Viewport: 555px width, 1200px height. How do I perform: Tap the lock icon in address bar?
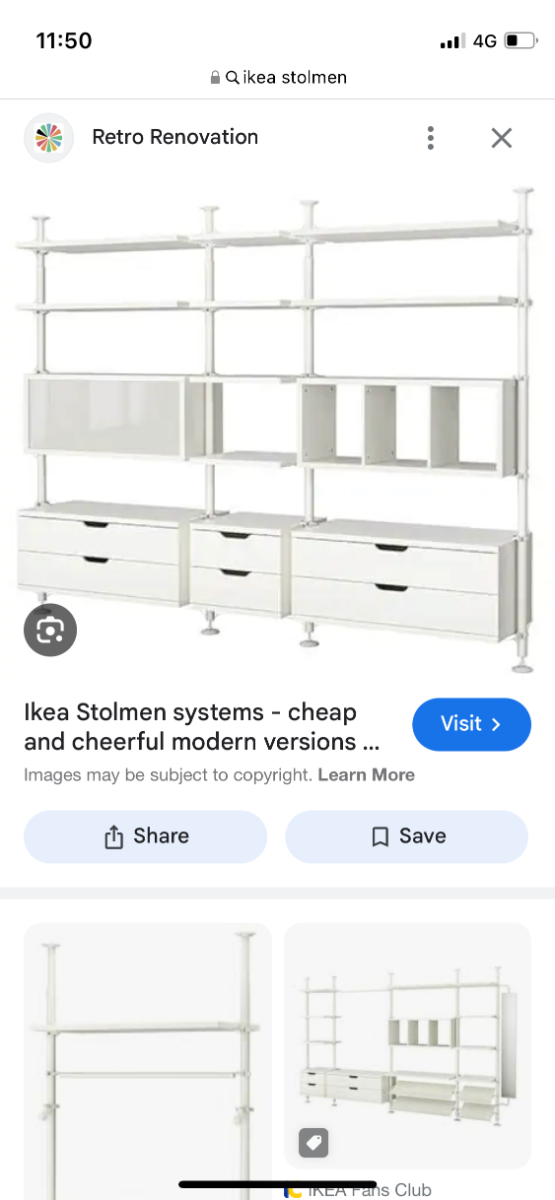pos(215,77)
